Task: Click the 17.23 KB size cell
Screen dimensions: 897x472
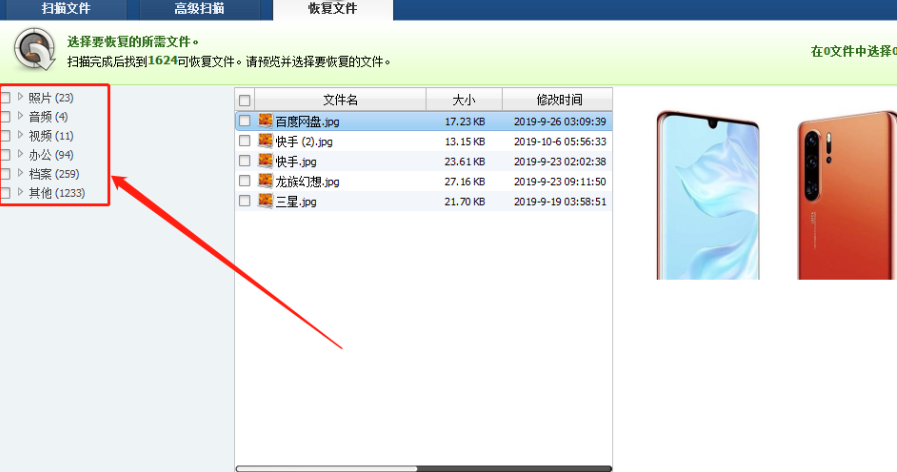Action: click(465, 121)
